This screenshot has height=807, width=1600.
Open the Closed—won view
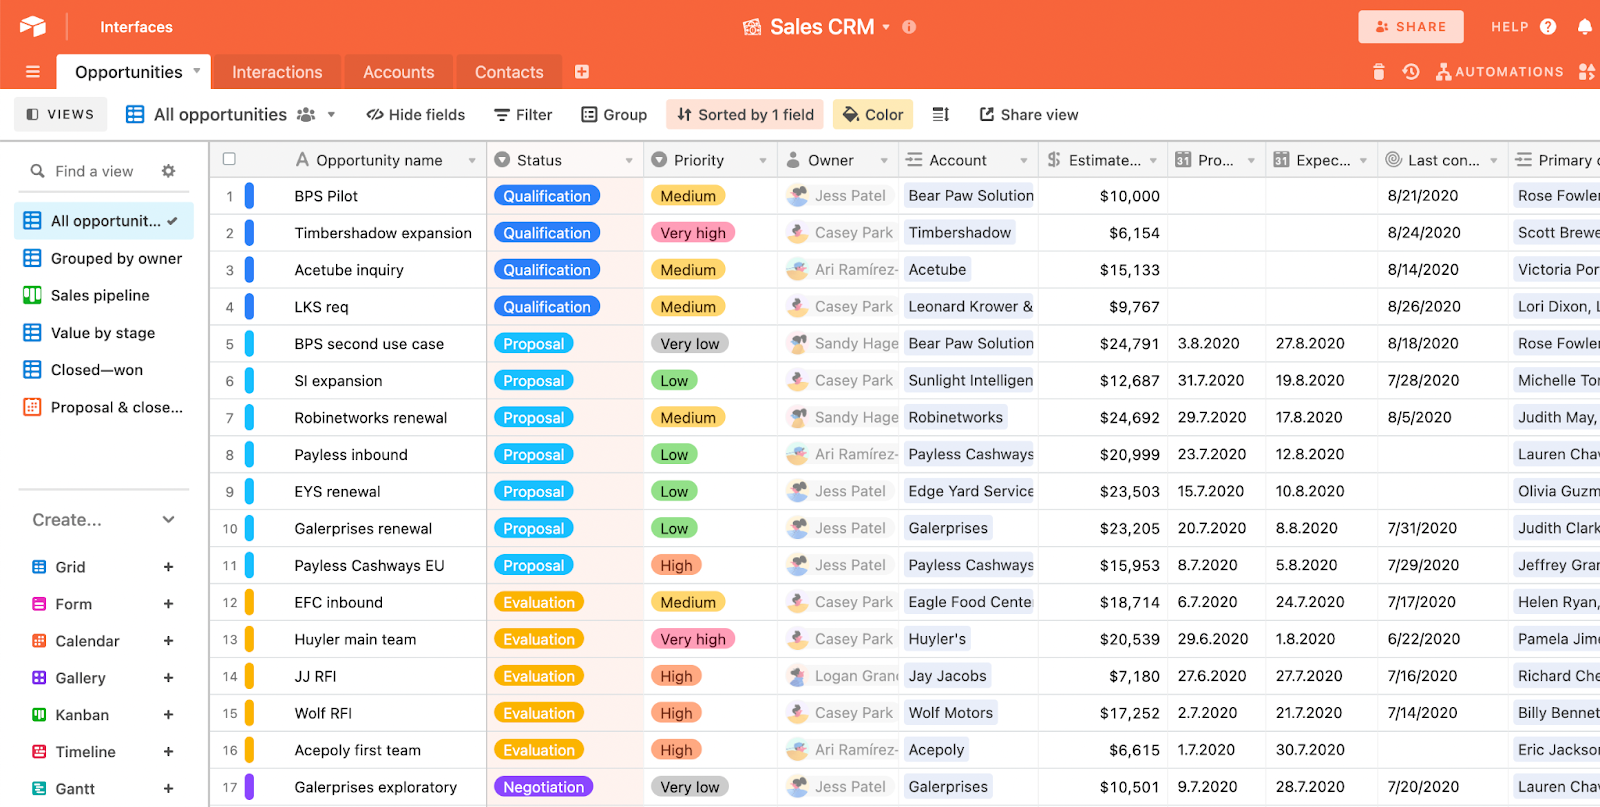pos(104,370)
